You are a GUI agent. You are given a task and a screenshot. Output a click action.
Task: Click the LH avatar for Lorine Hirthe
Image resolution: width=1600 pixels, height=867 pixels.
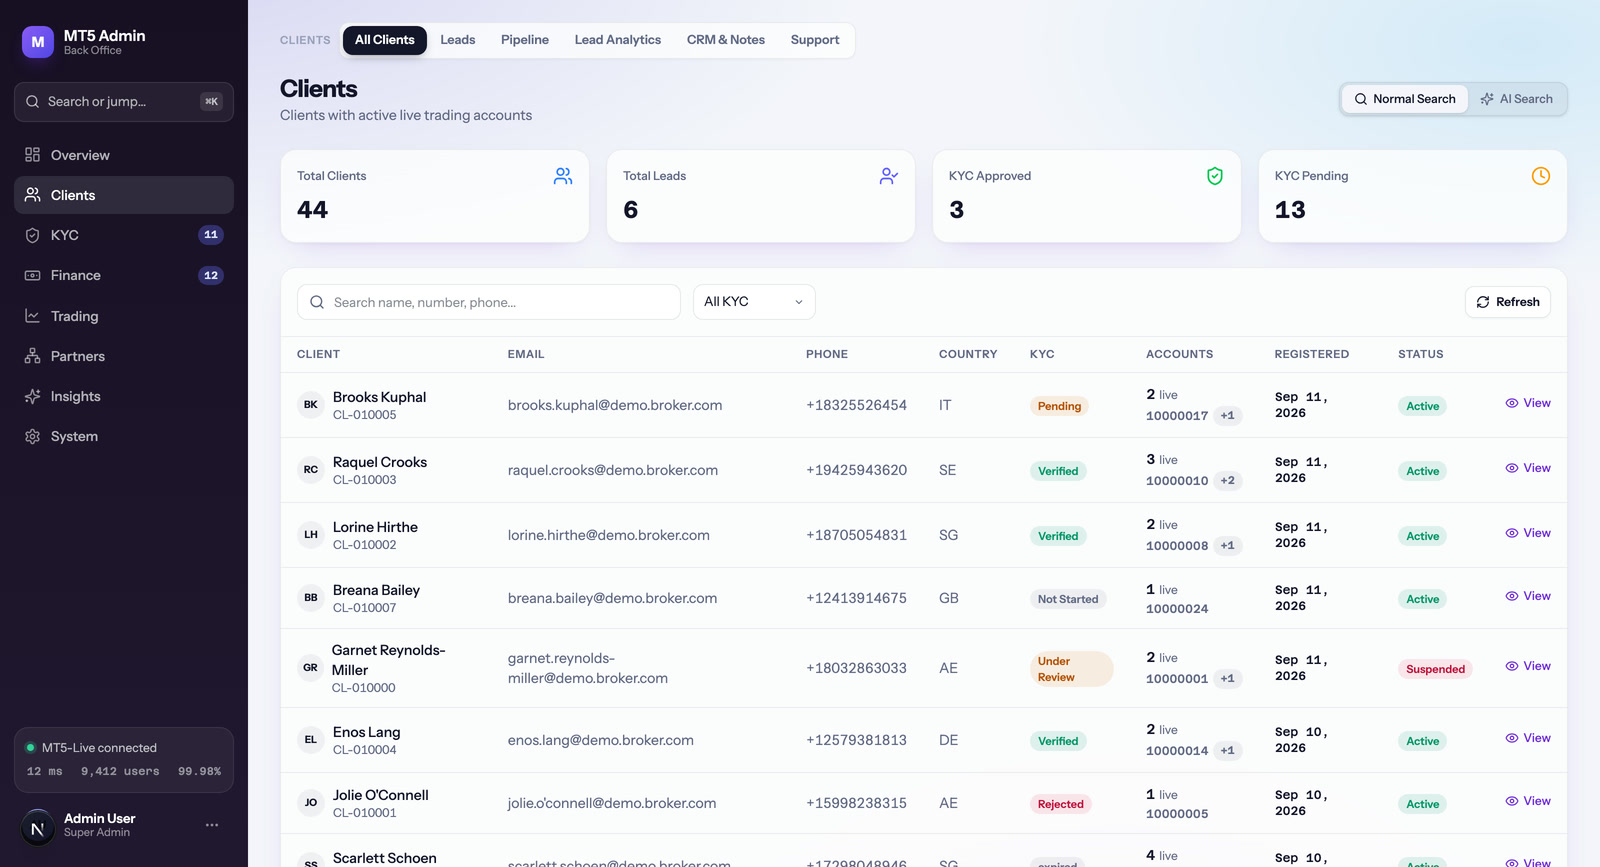(311, 535)
